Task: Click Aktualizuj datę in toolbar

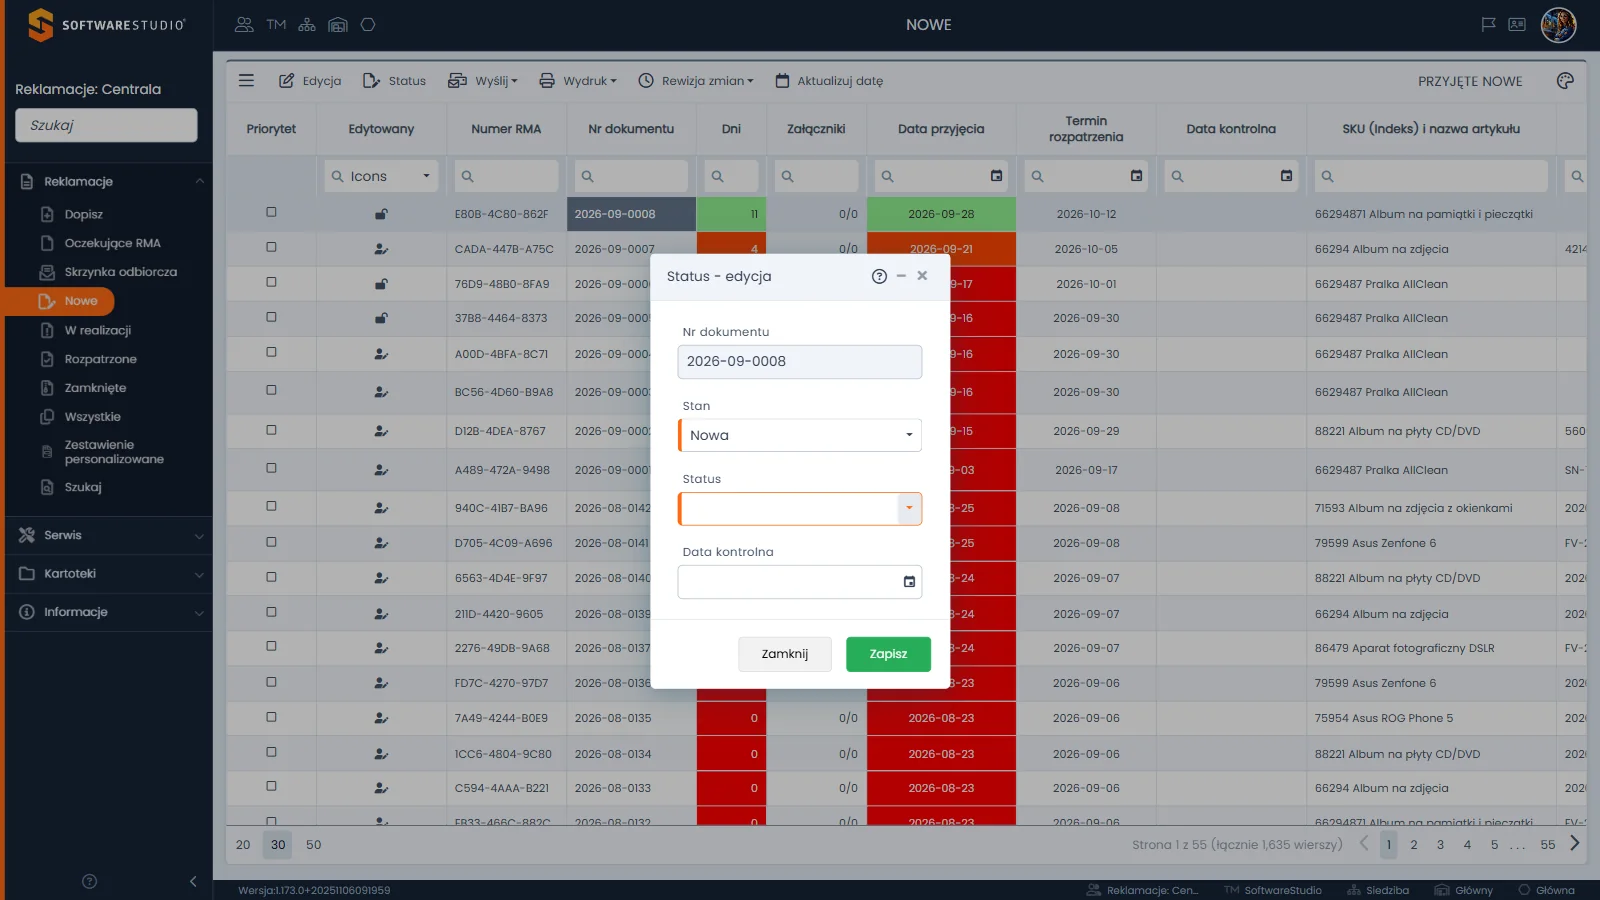Action: click(829, 81)
